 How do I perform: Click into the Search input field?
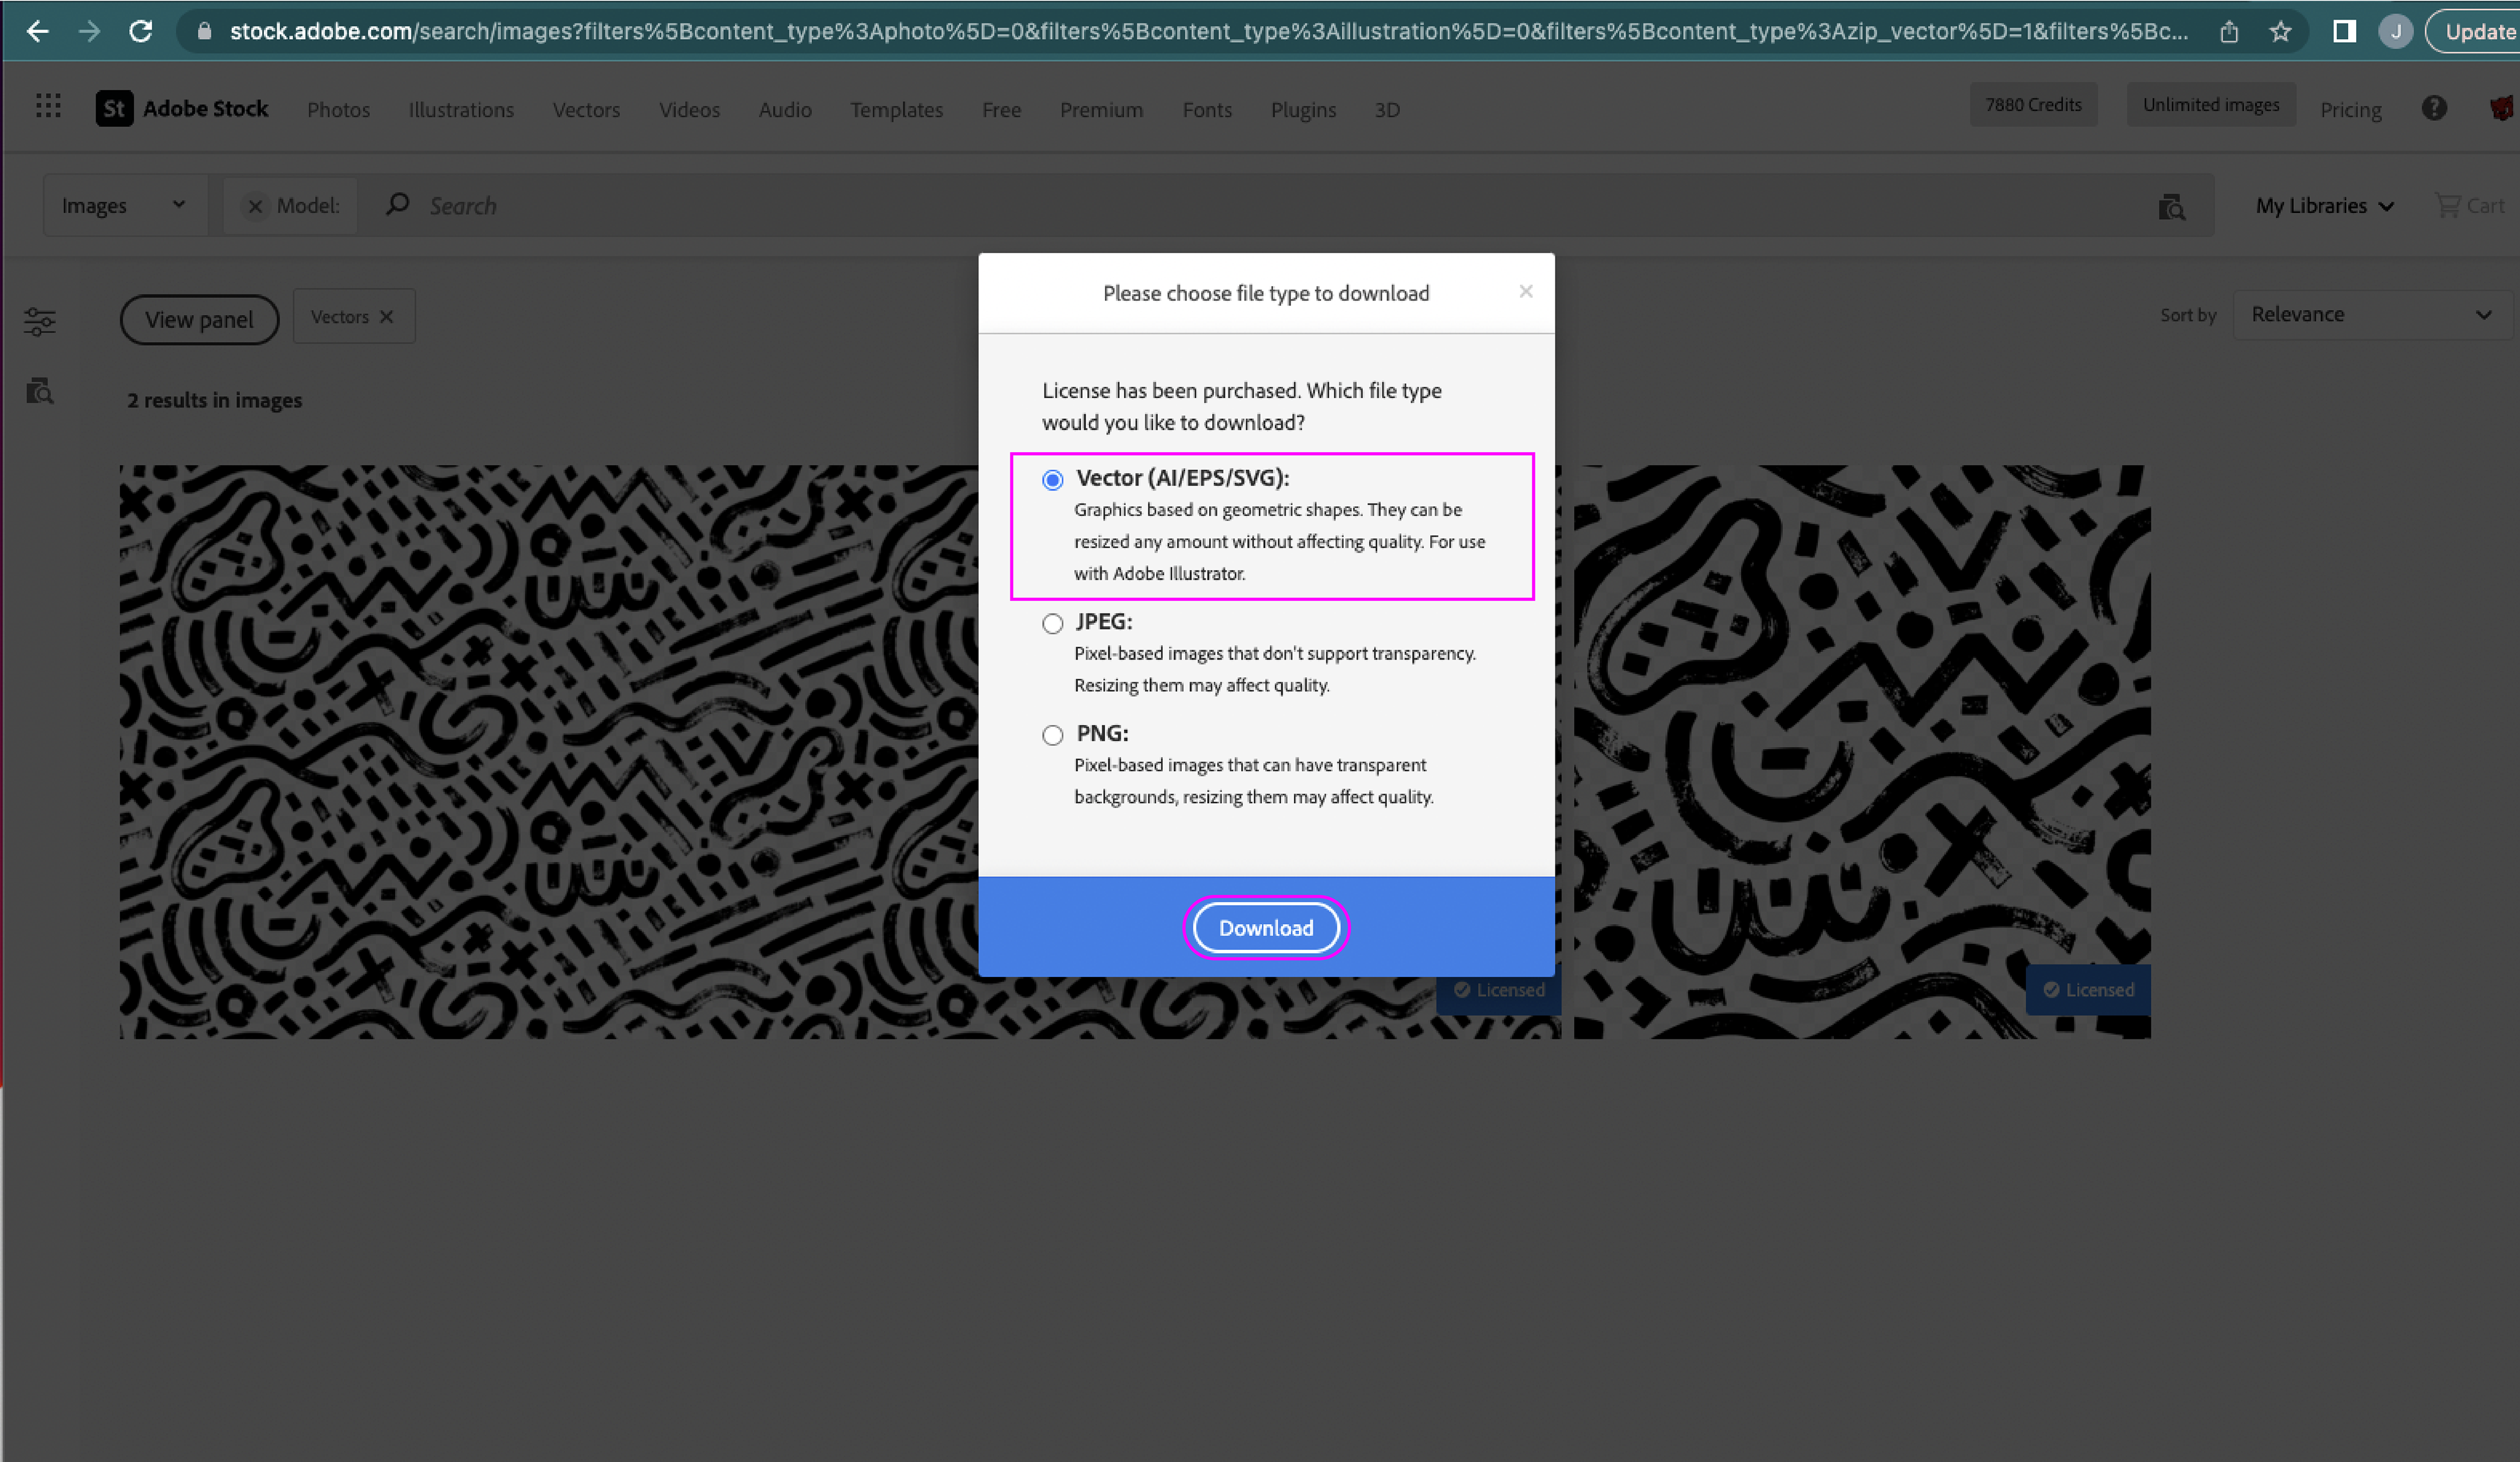(1200, 206)
